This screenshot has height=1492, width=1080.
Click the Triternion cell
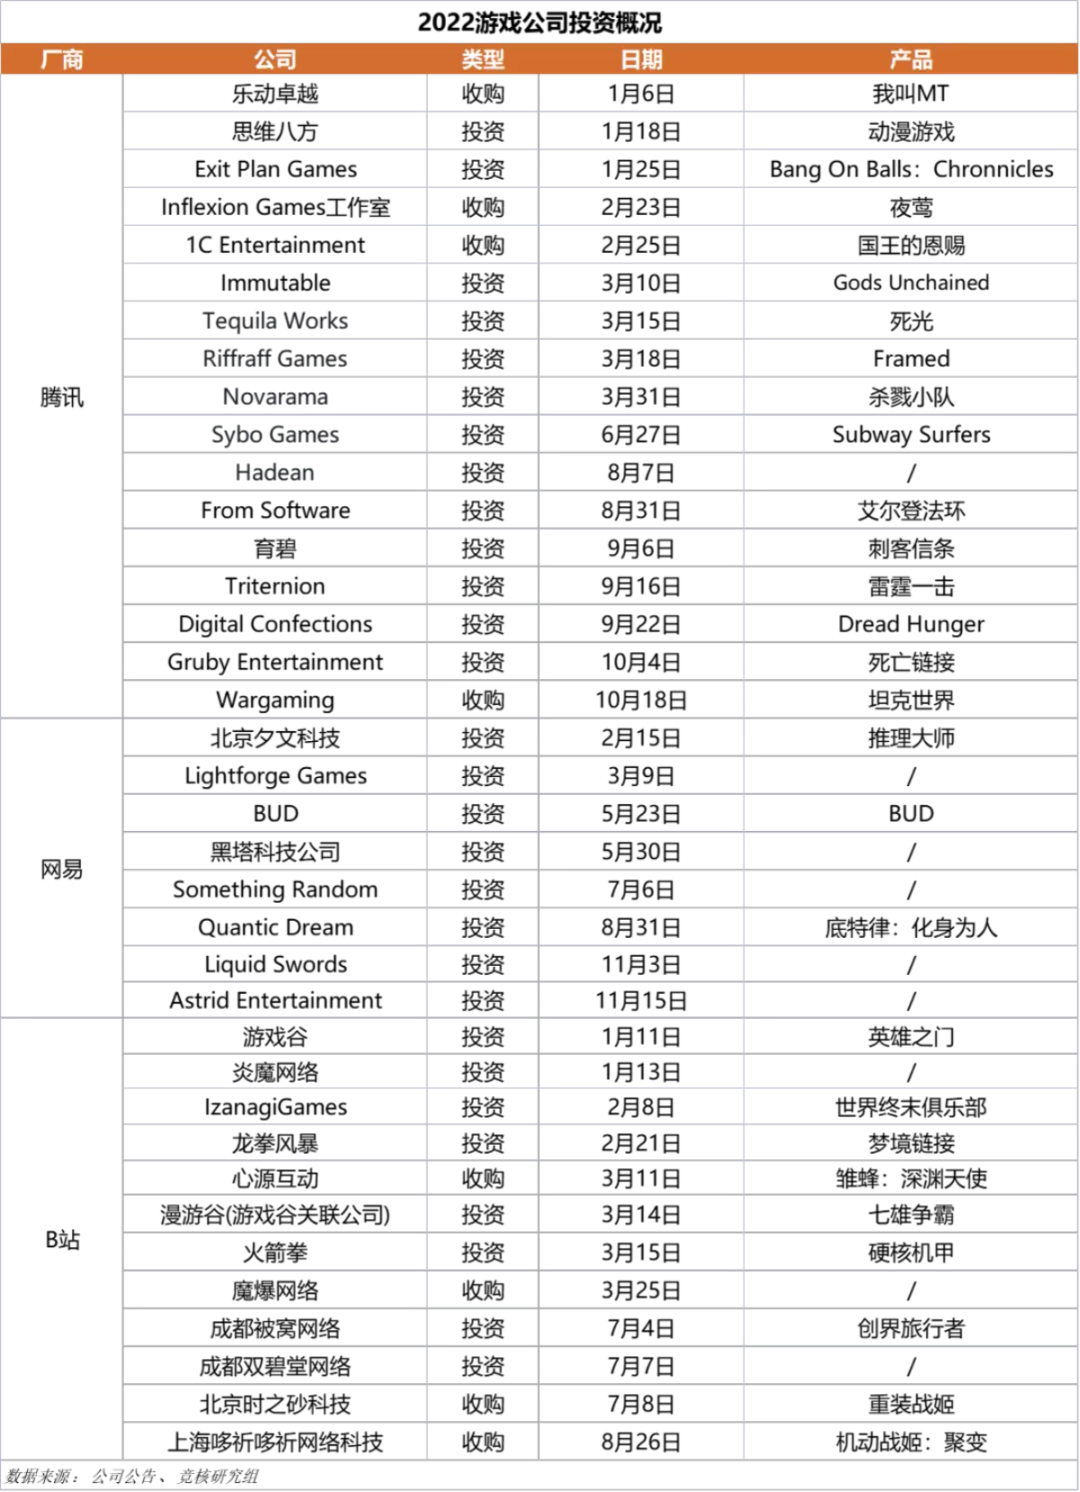pyautogui.click(x=275, y=586)
